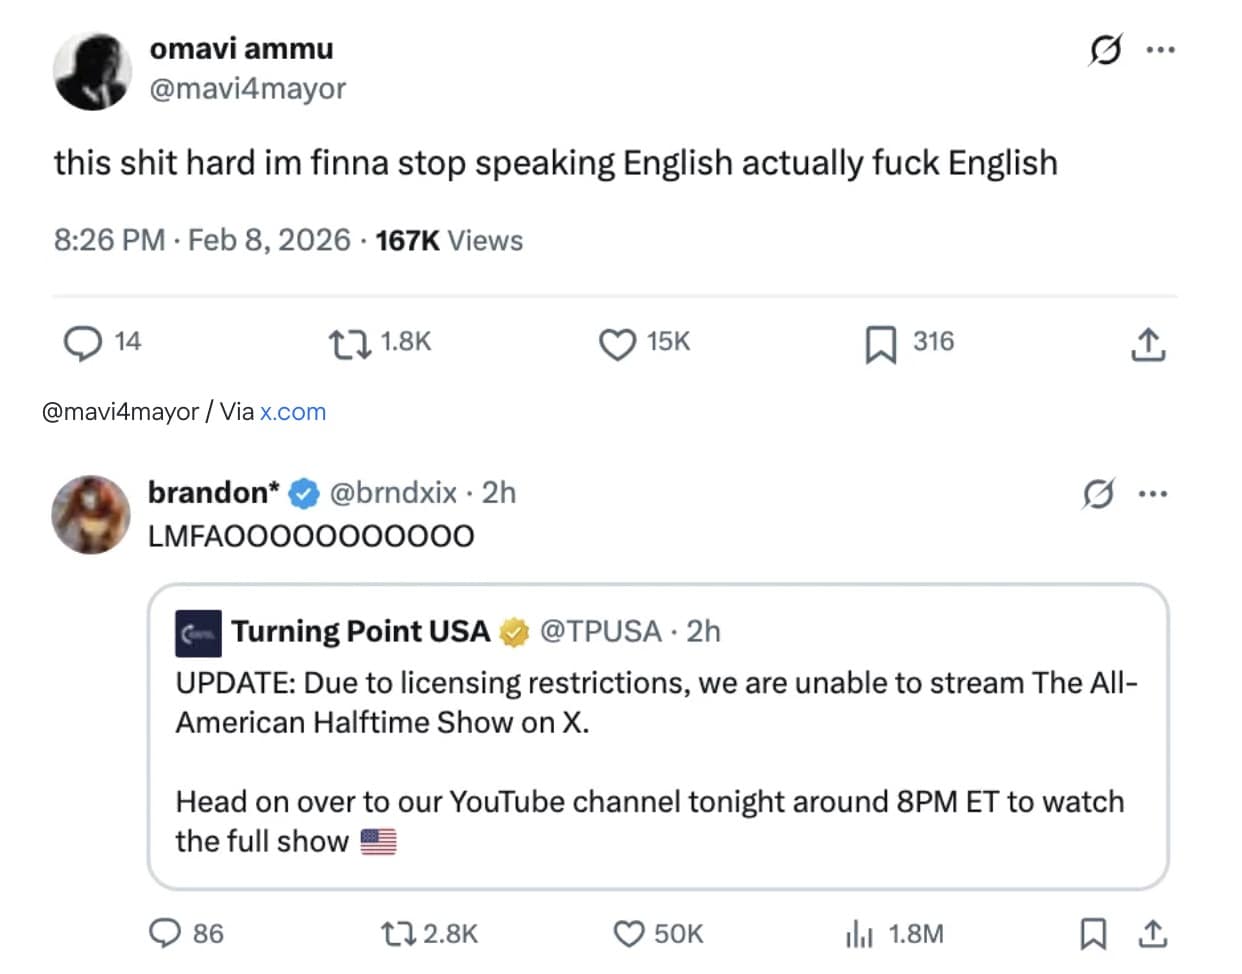Click omavi ammu's profile picture
Image resolution: width=1242 pixels, height=974 pixels.
coord(92,70)
